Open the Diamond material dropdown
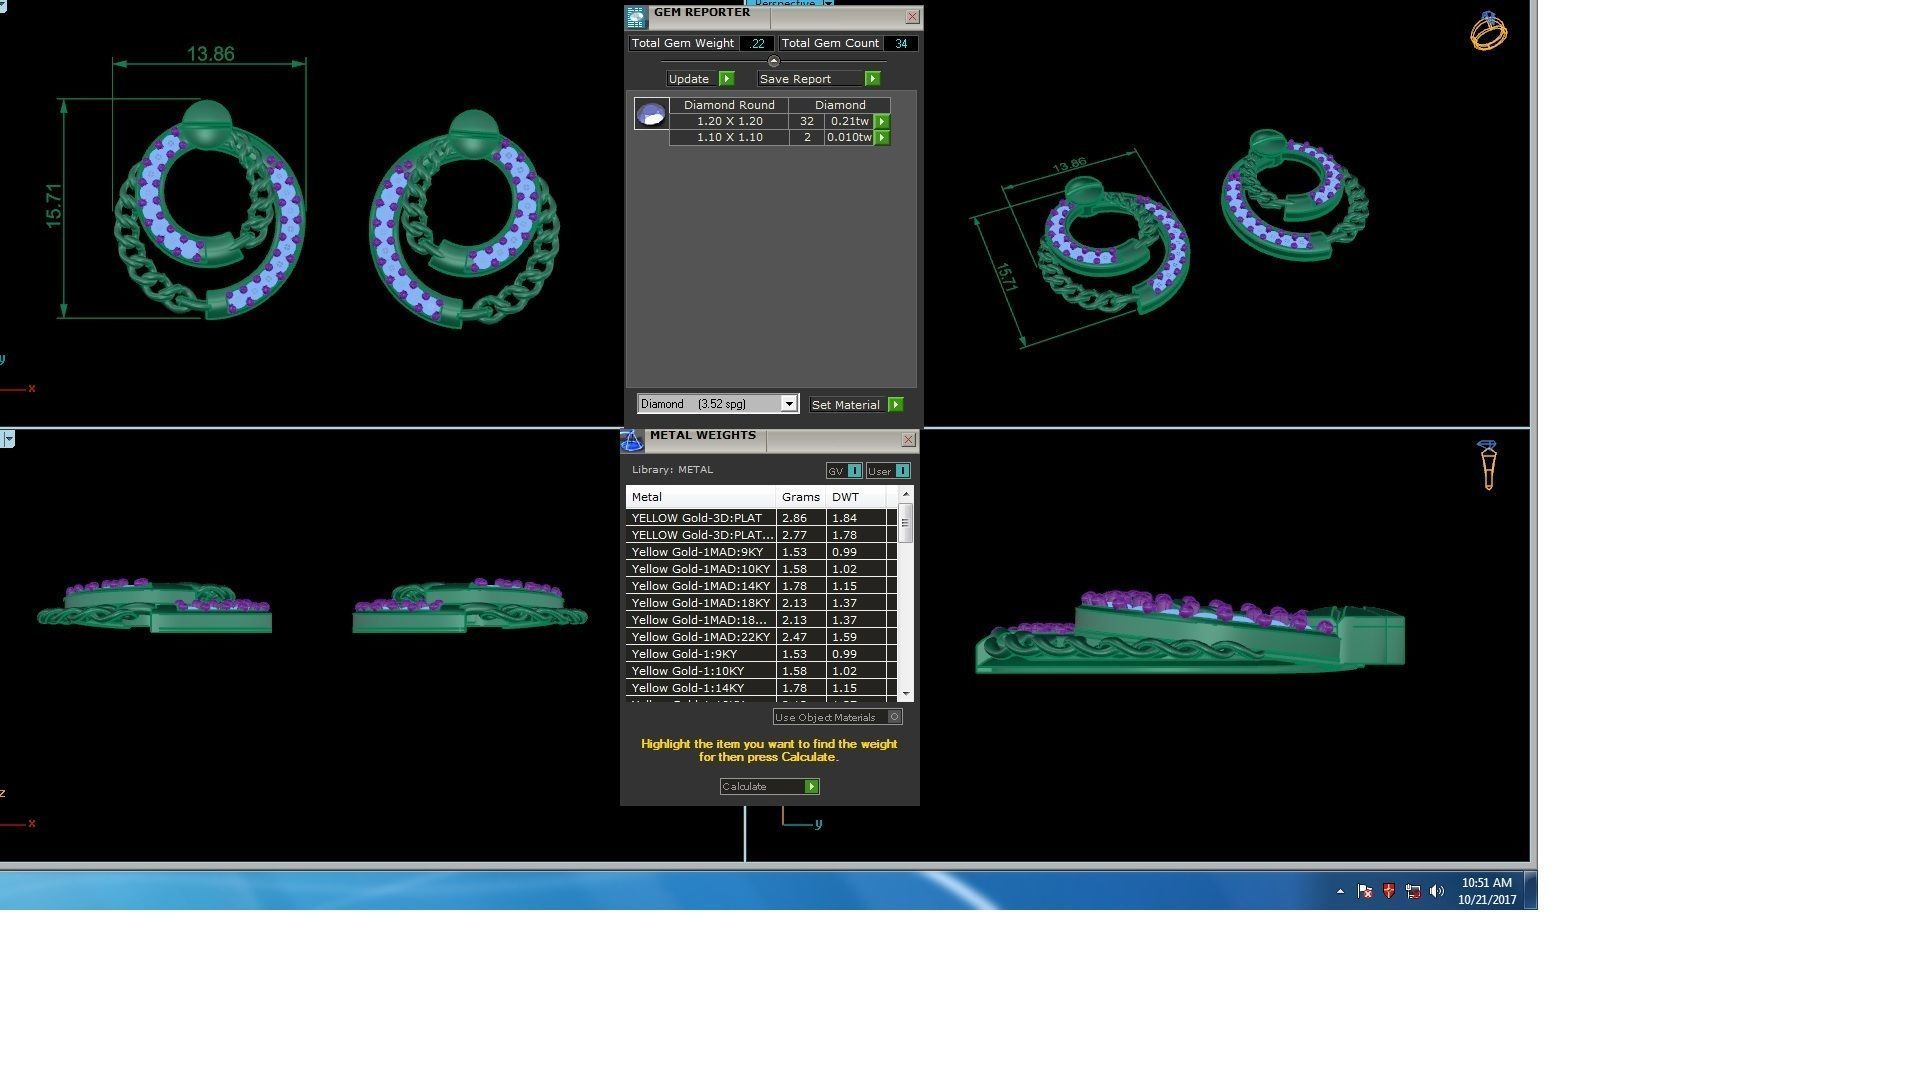This screenshot has height=1080, width=1920. click(788, 404)
